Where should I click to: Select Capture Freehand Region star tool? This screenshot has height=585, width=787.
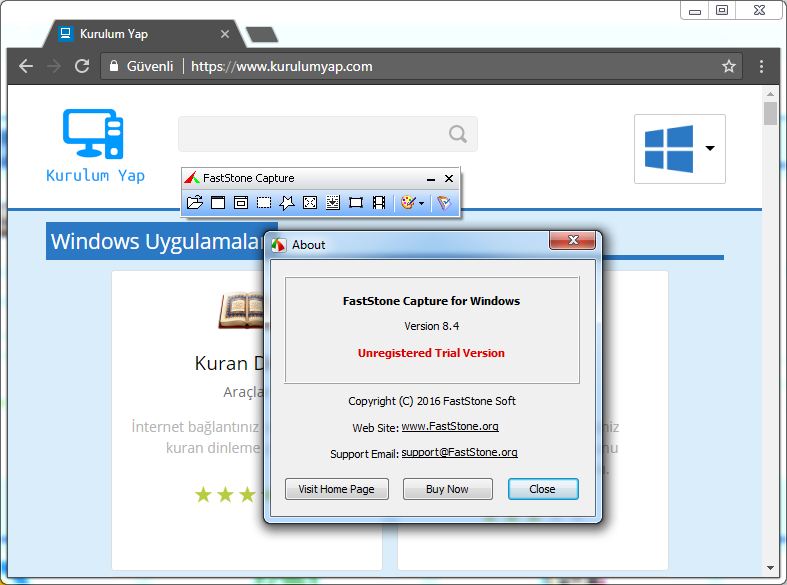[287, 203]
